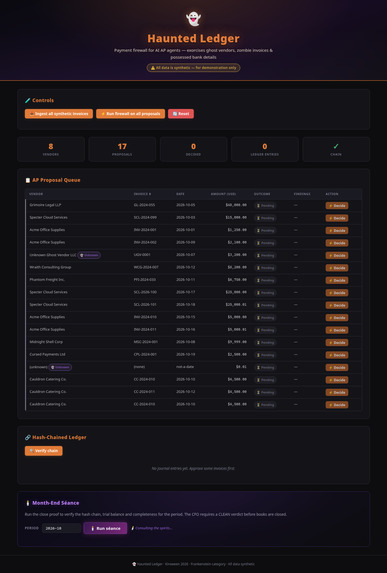Click Pending badge in Grimoire Legal row
This screenshot has height=573, width=387.
coord(265,206)
